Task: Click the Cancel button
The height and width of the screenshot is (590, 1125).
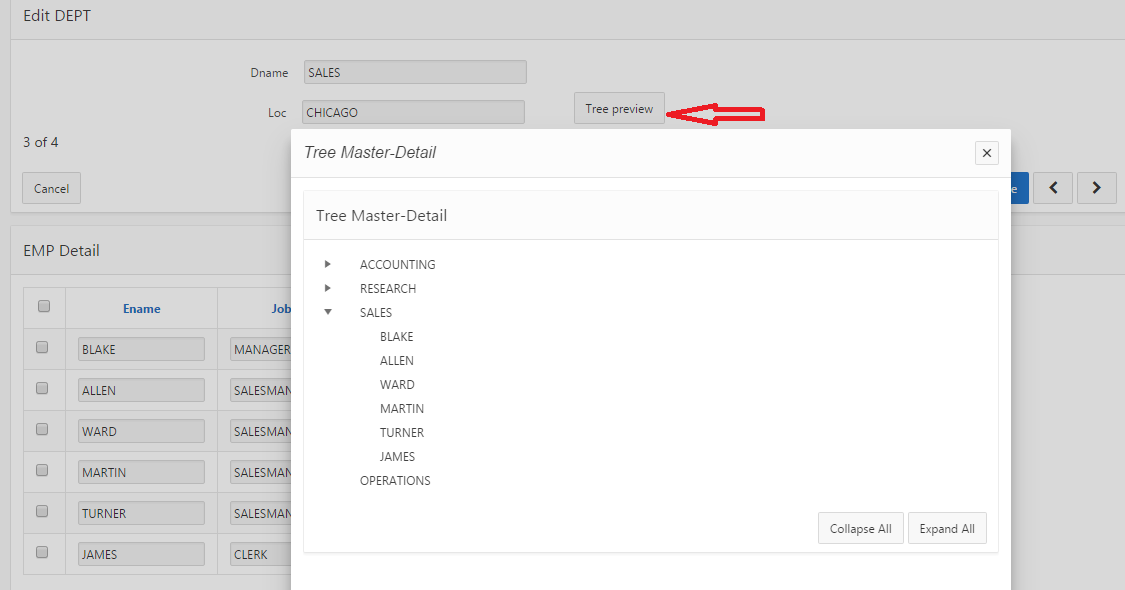Action: click(x=51, y=187)
